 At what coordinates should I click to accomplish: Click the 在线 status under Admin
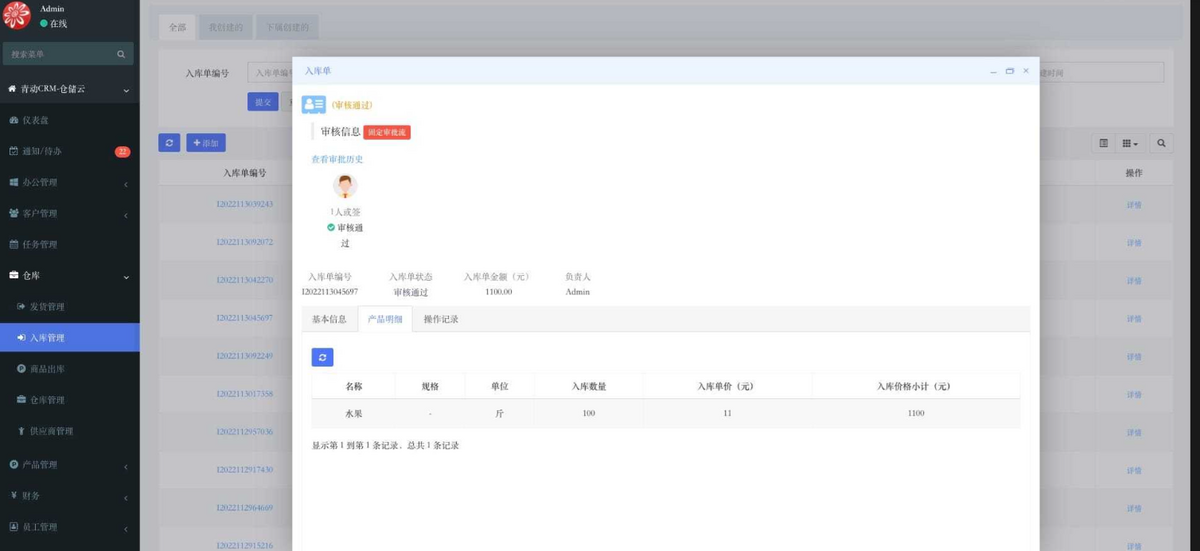pos(54,23)
